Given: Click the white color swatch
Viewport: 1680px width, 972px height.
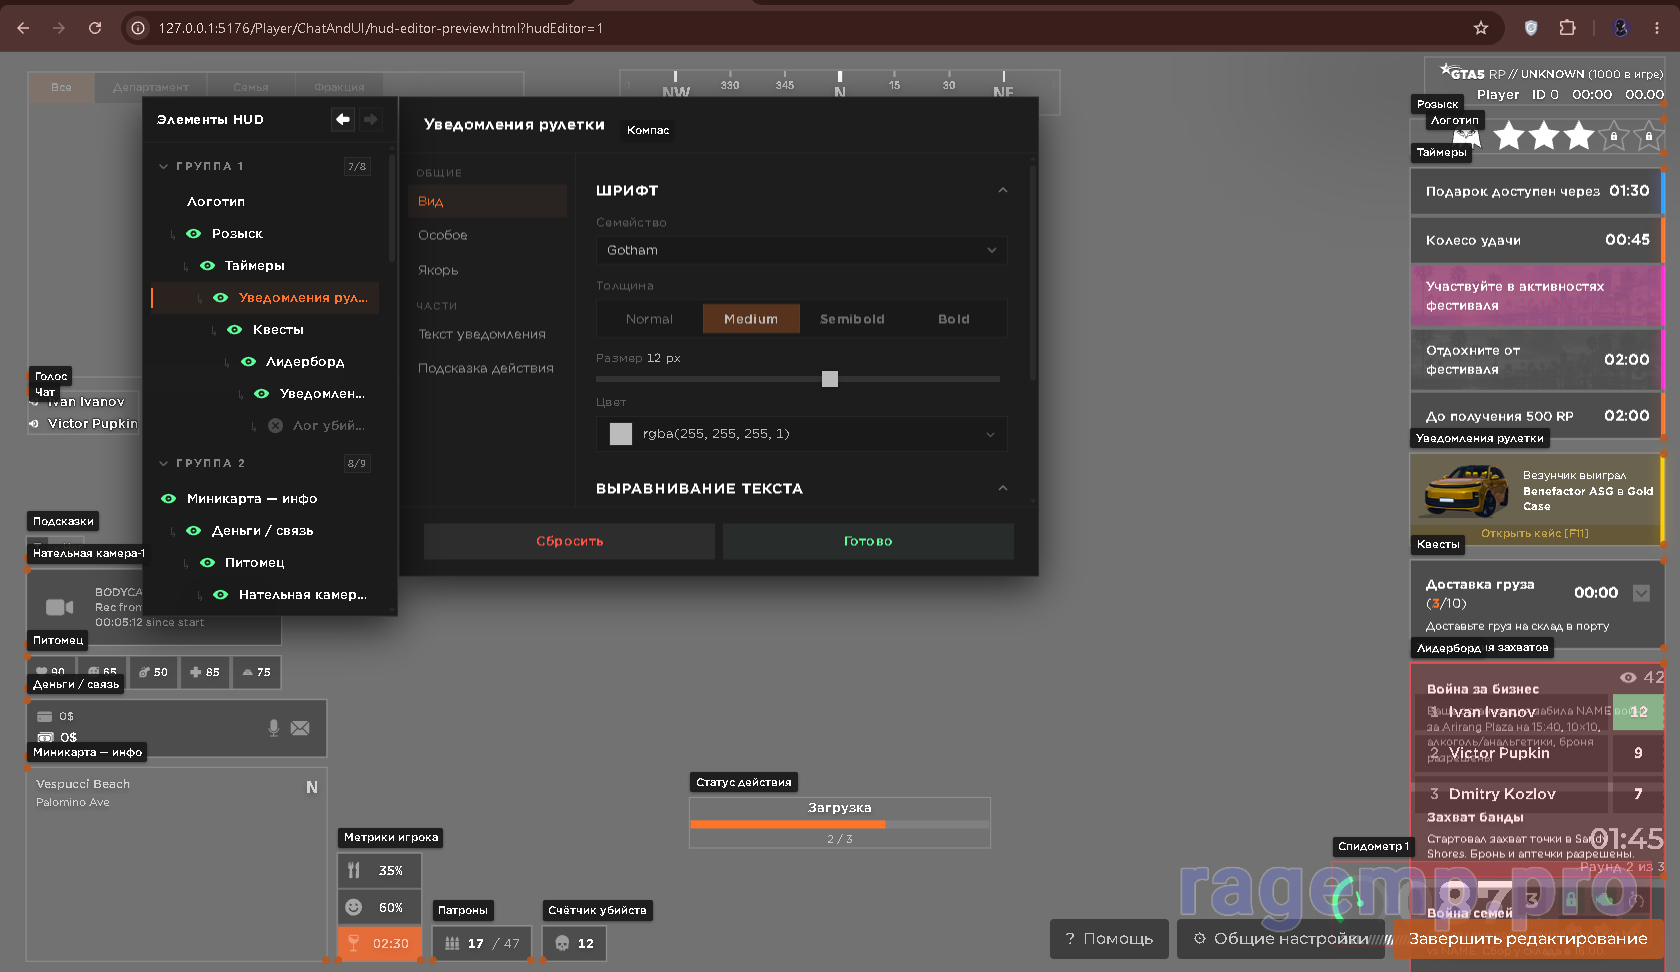Looking at the screenshot, I should [x=621, y=434].
